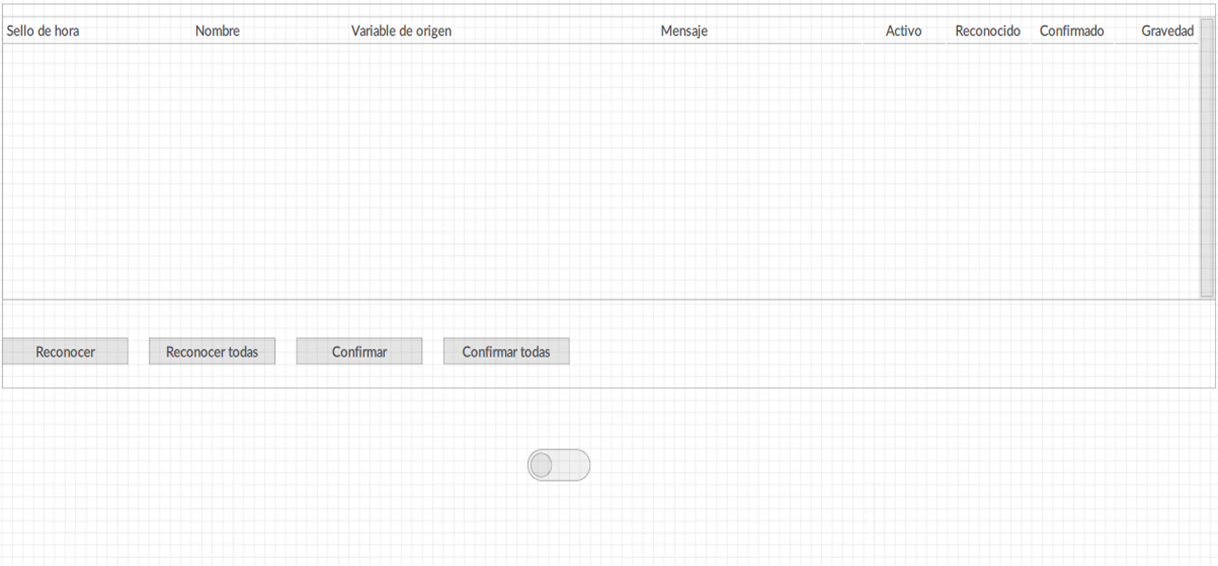Click the Activo column header
The width and height of the screenshot is (1218, 566).
[x=904, y=31]
